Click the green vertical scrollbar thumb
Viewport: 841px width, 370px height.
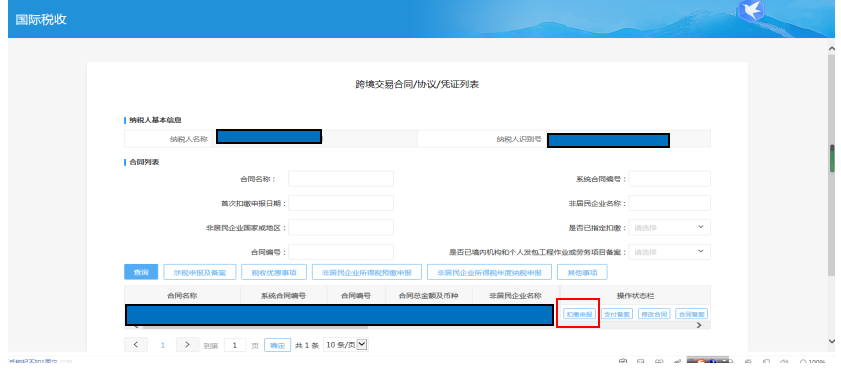click(832, 158)
